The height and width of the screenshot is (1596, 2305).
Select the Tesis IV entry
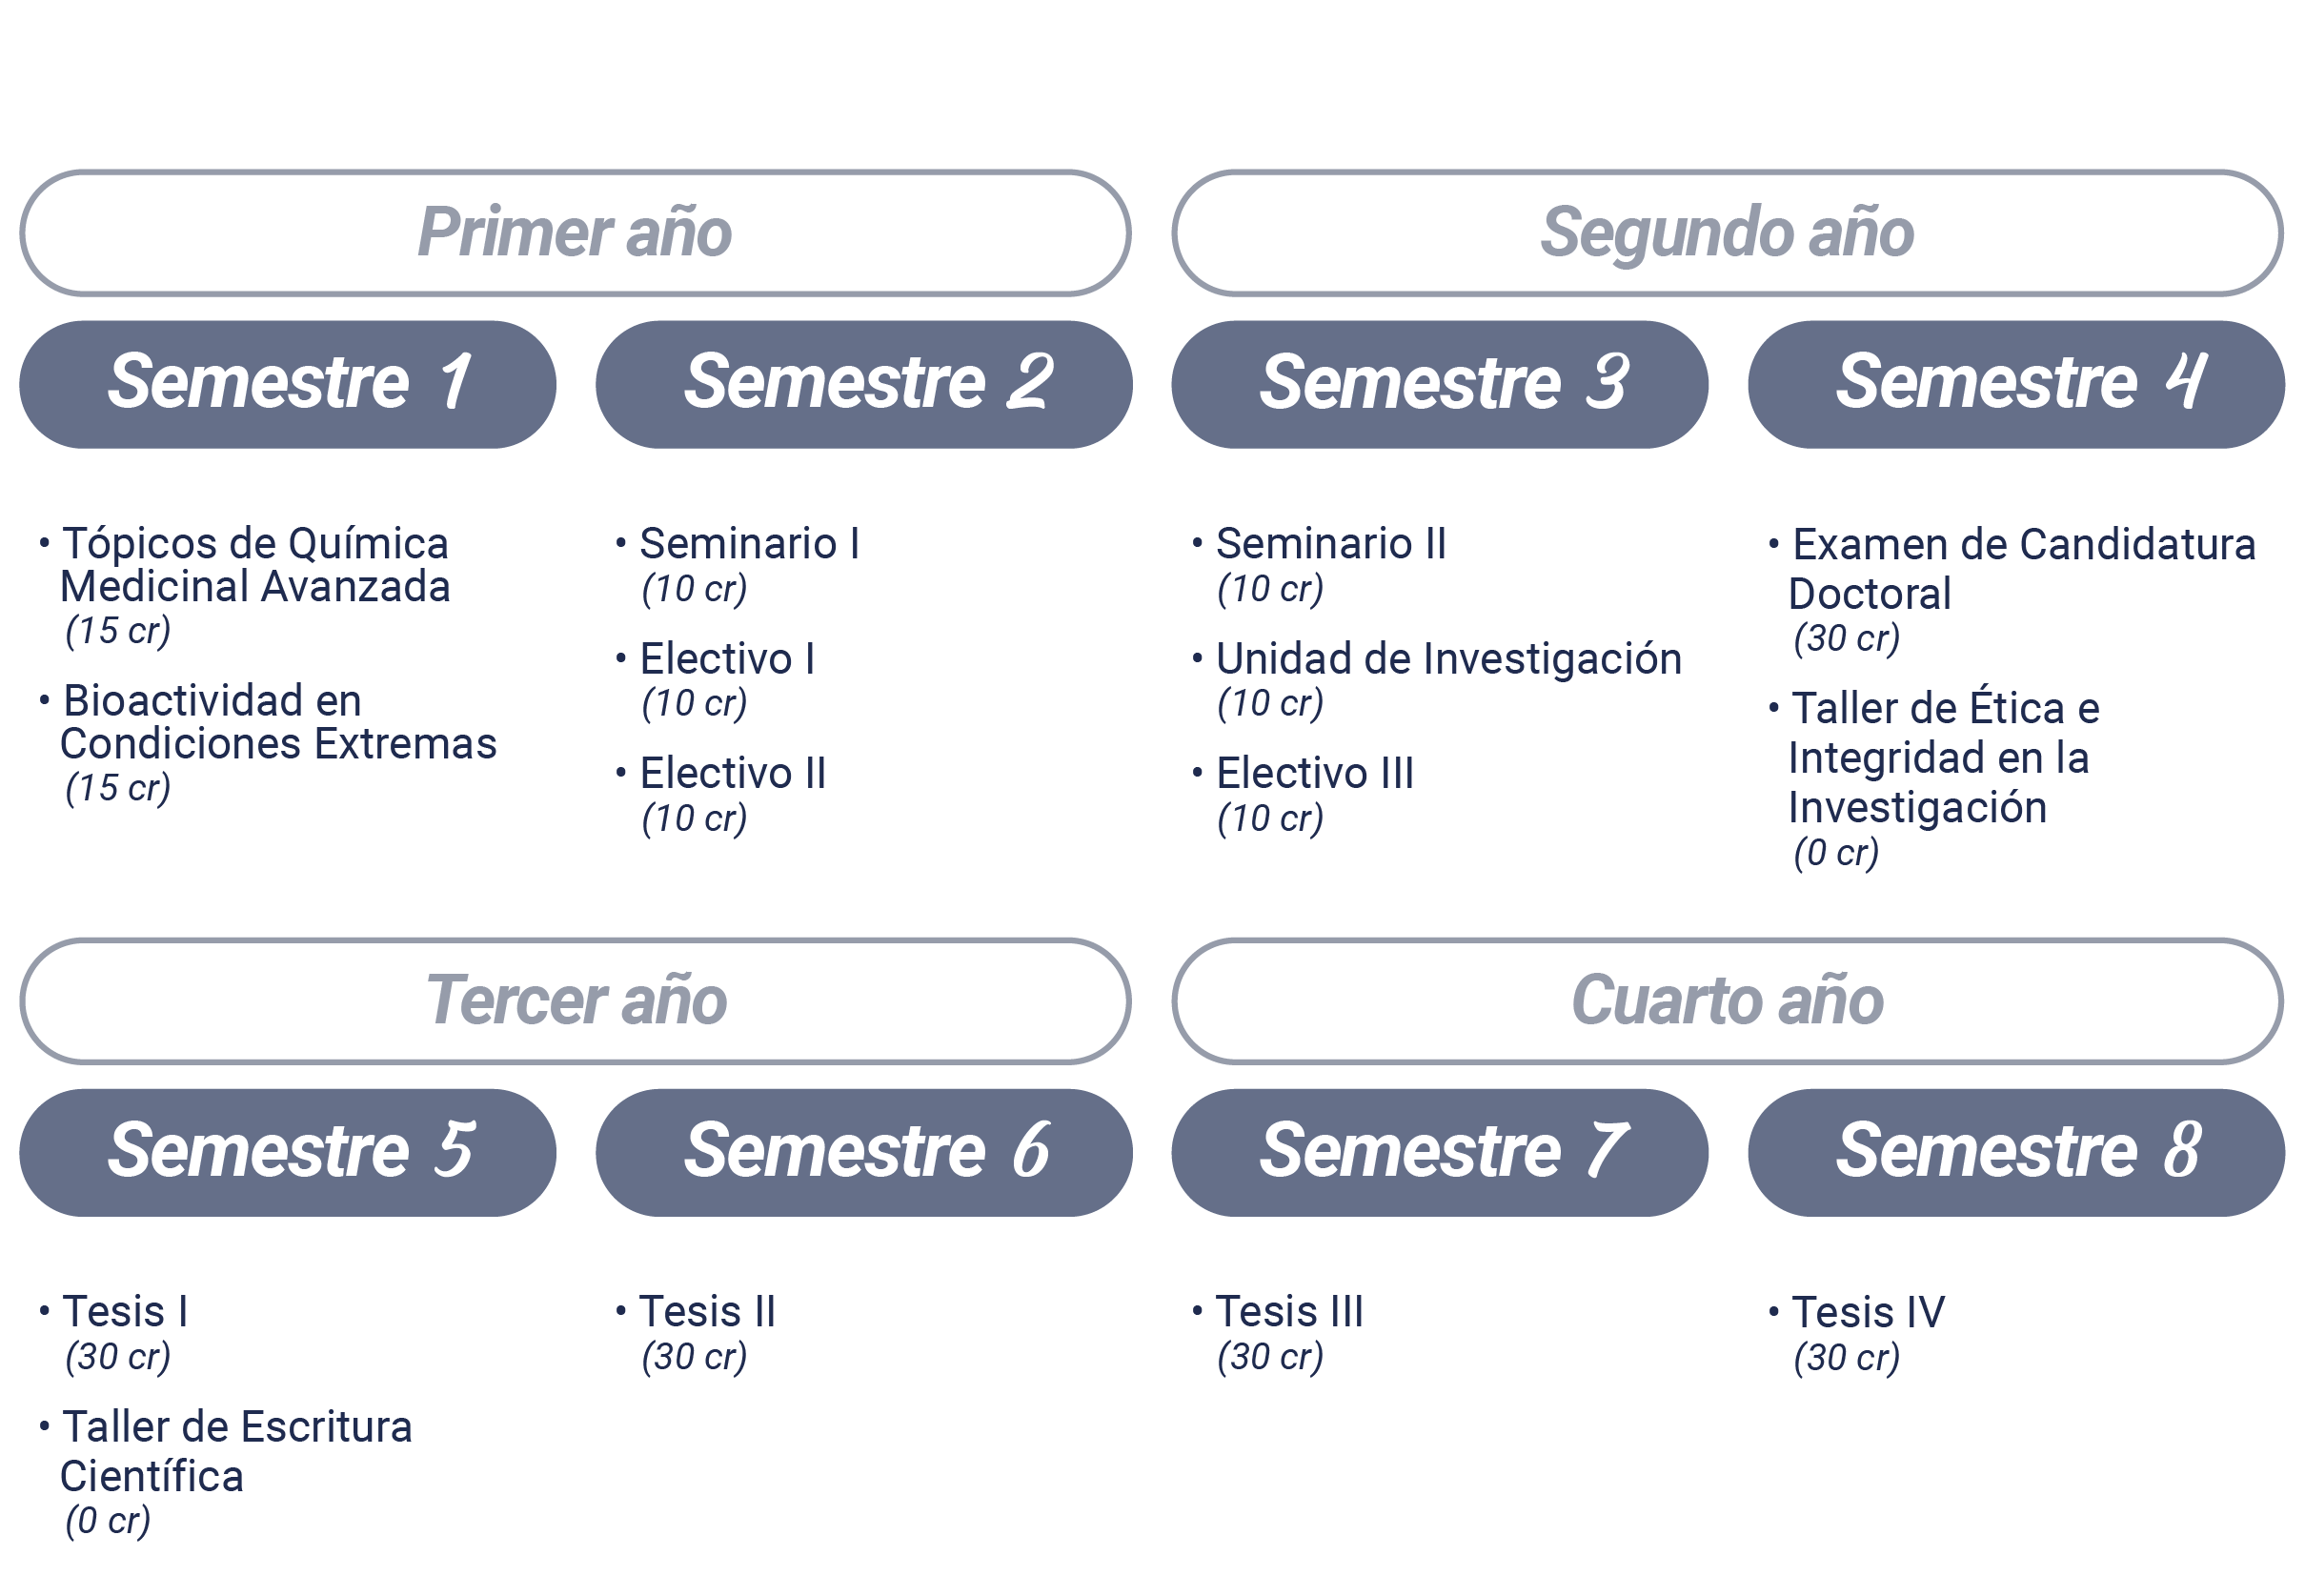tap(1868, 1312)
